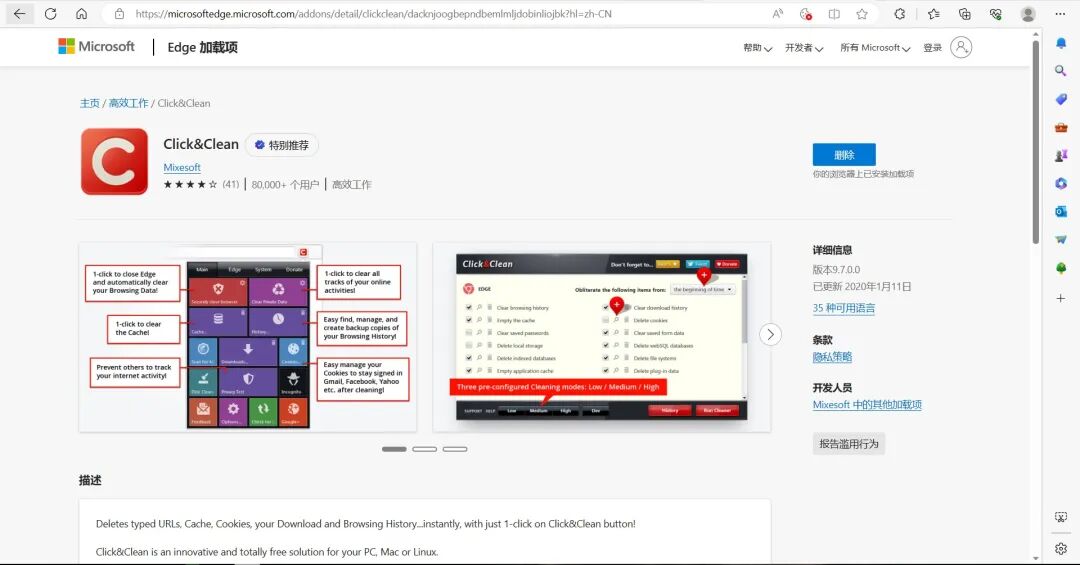The width and height of the screenshot is (1080, 565).
Task: Open the split screen icon in address bar
Action: tap(834, 14)
